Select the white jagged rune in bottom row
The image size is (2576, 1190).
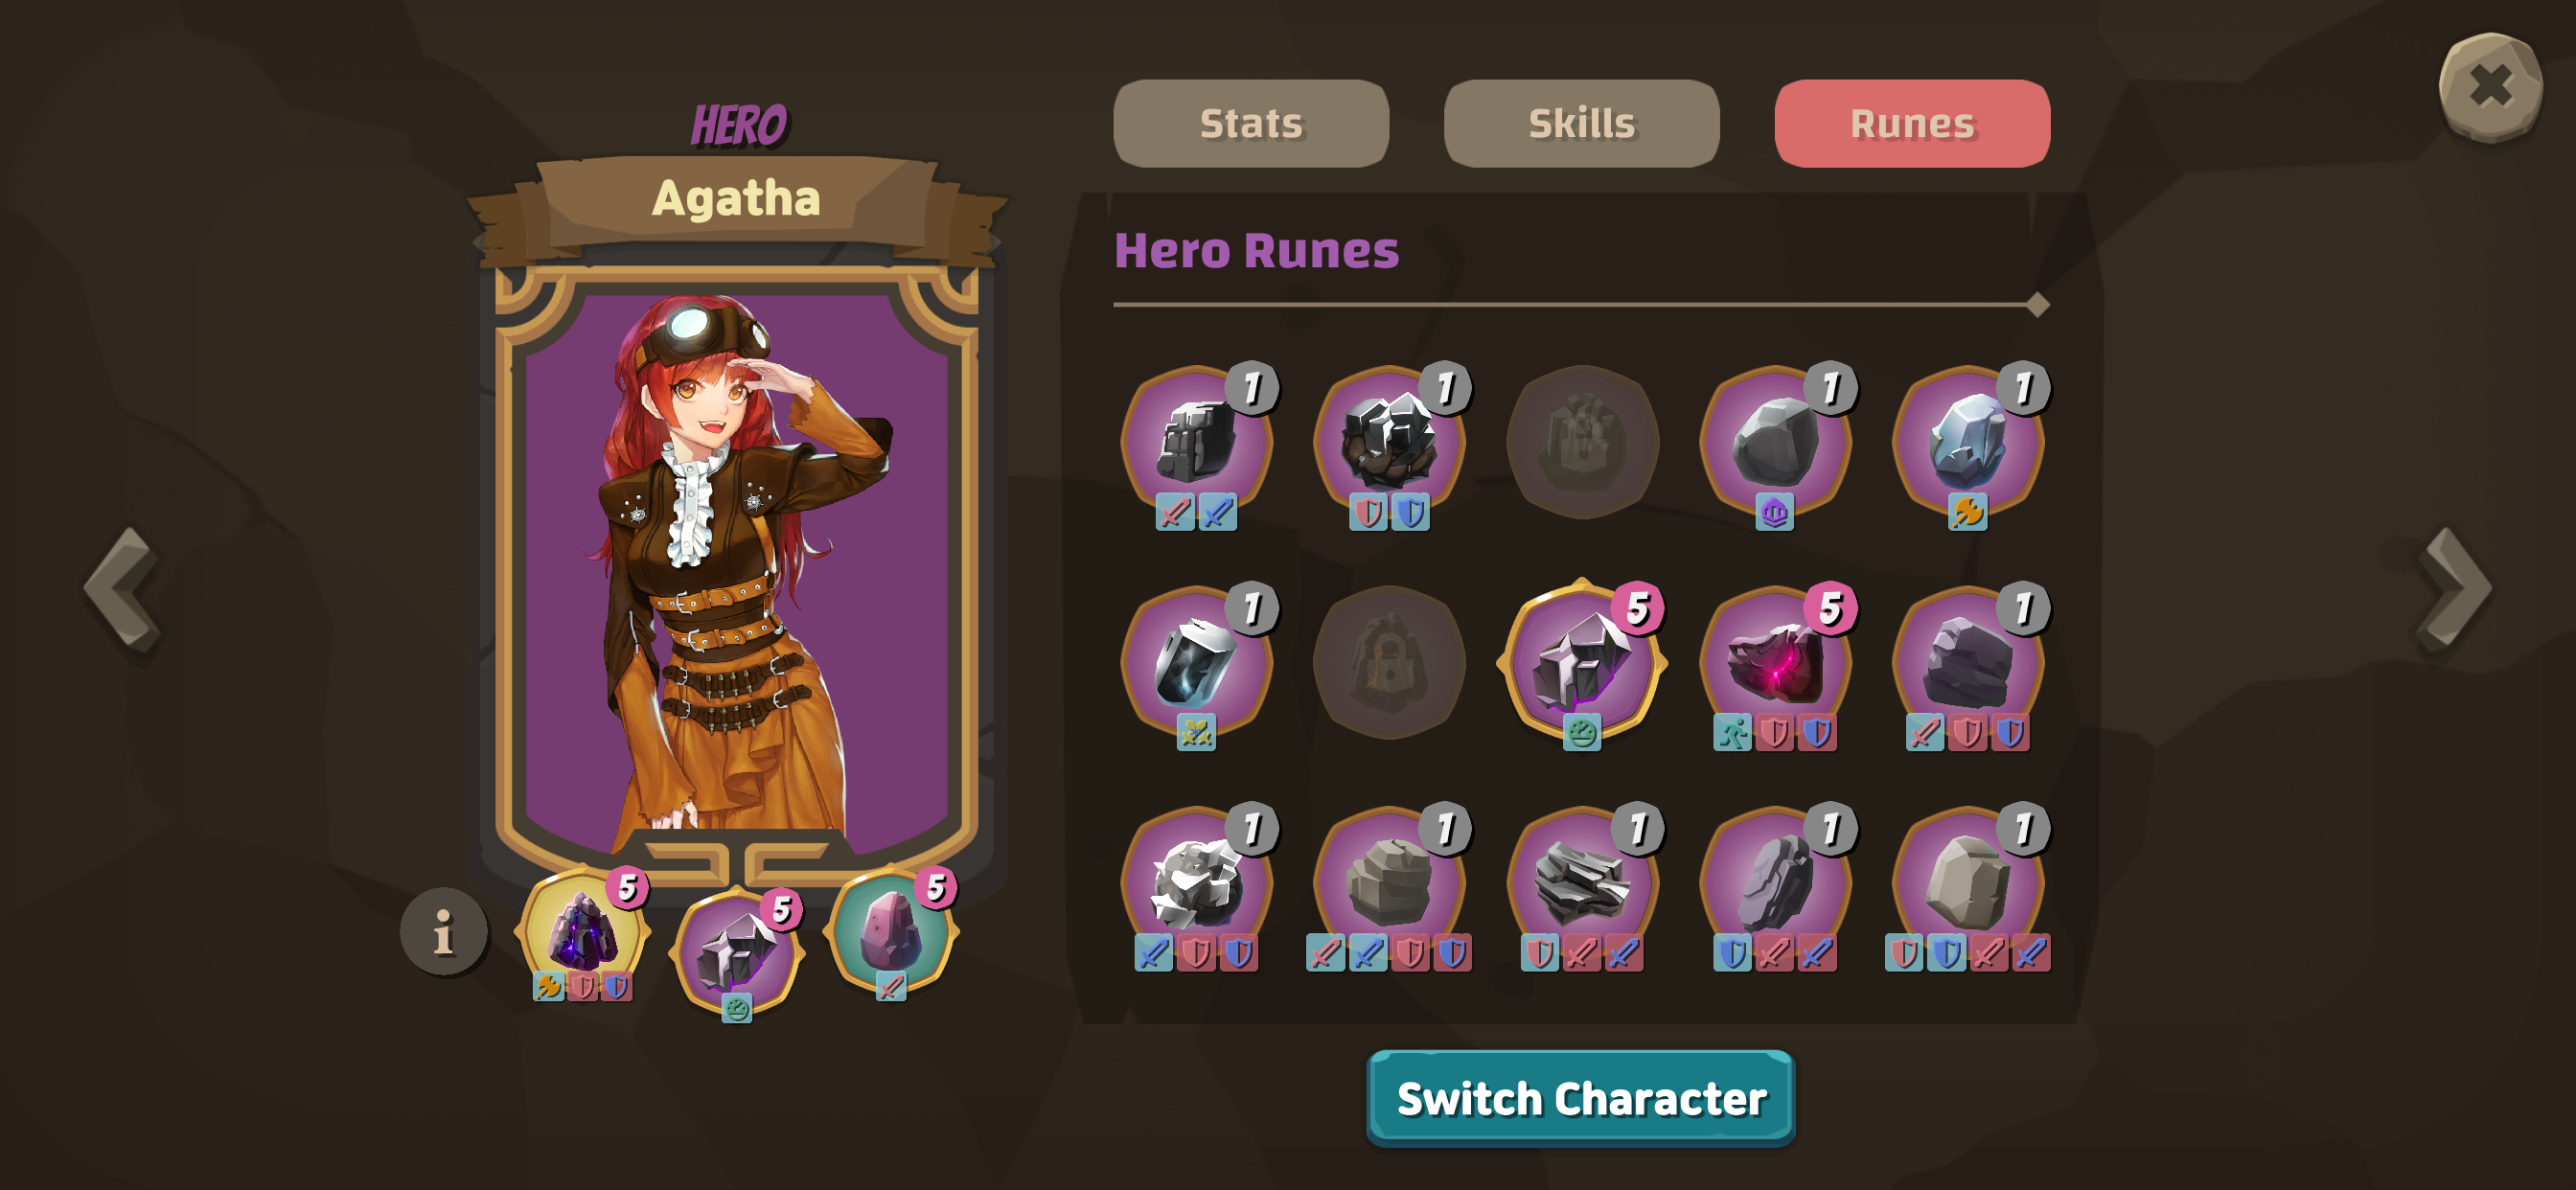[1196, 884]
